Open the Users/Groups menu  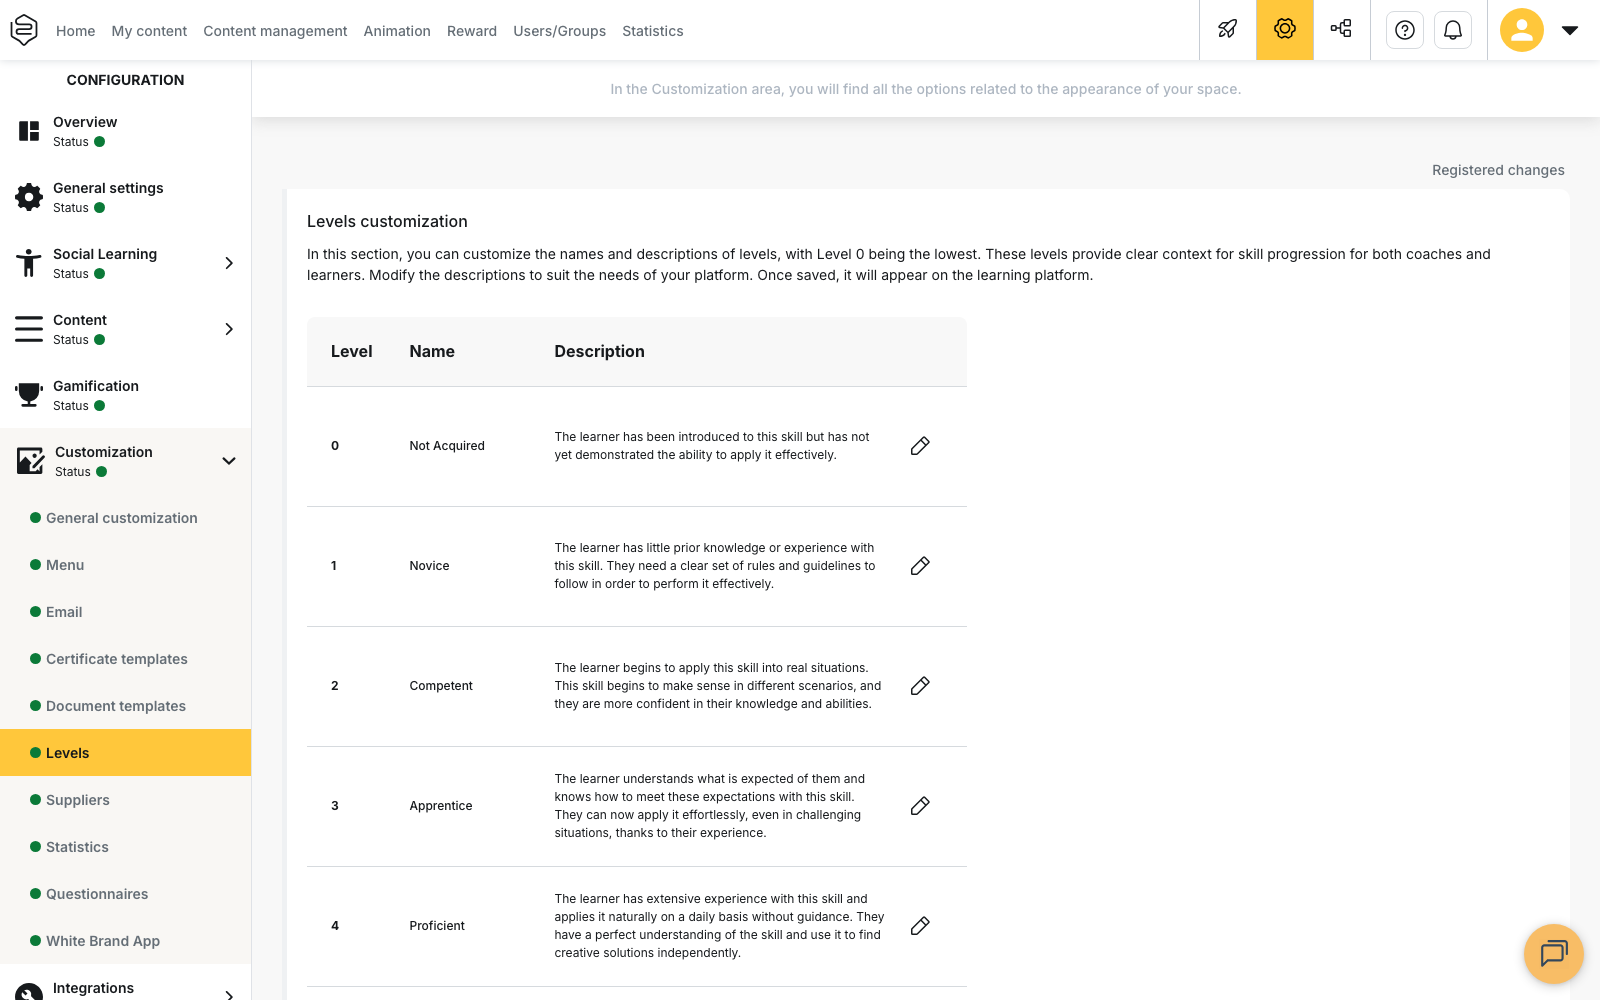click(560, 31)
